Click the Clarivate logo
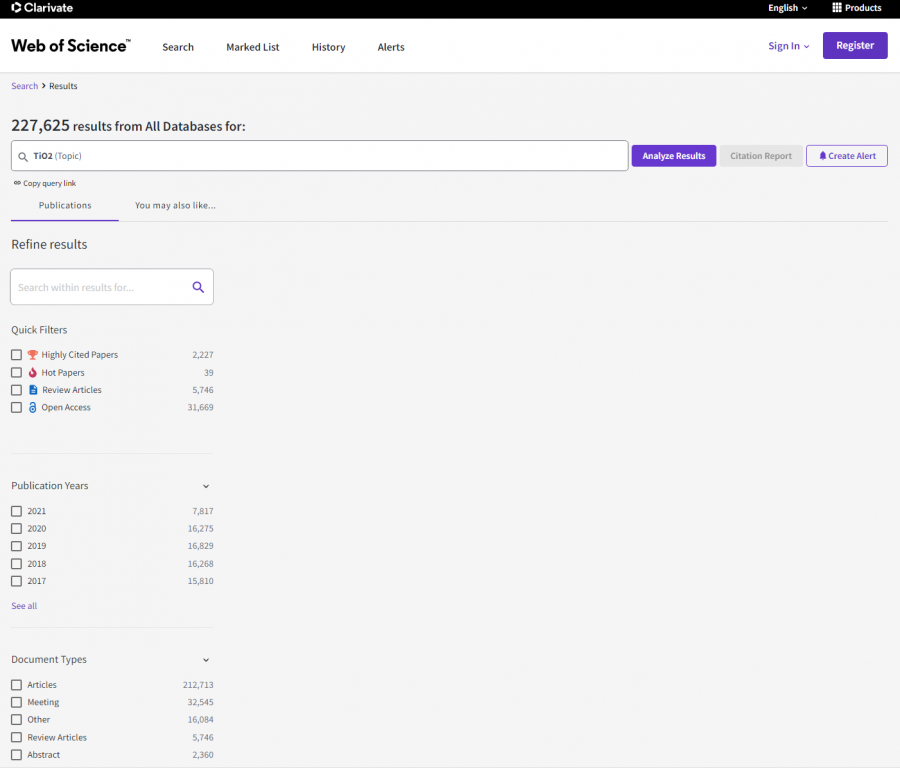The width and height of the screenshot is (900, 768). tap(42, 8)
